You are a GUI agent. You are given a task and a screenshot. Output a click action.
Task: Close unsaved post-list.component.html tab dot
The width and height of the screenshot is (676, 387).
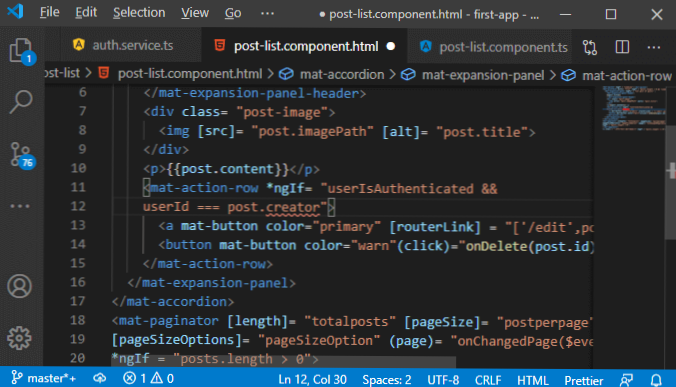pyautogui.click(x=391, y=46)
